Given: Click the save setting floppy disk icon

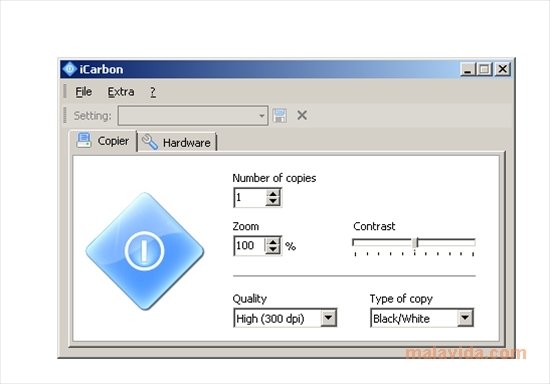Looking at the screenshot, I should point(280,115).
